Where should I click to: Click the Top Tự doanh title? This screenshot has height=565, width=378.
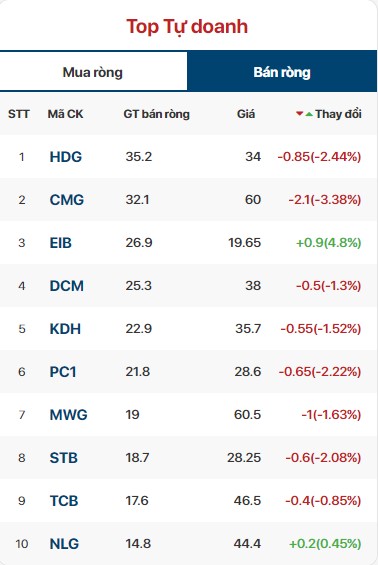[187, 27]
